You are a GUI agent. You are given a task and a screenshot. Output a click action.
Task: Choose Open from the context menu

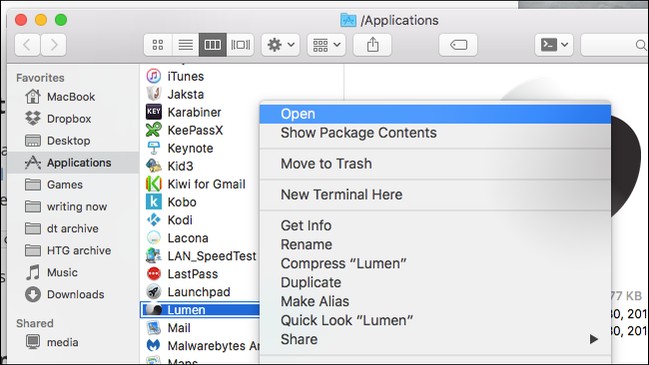(435, 114)
